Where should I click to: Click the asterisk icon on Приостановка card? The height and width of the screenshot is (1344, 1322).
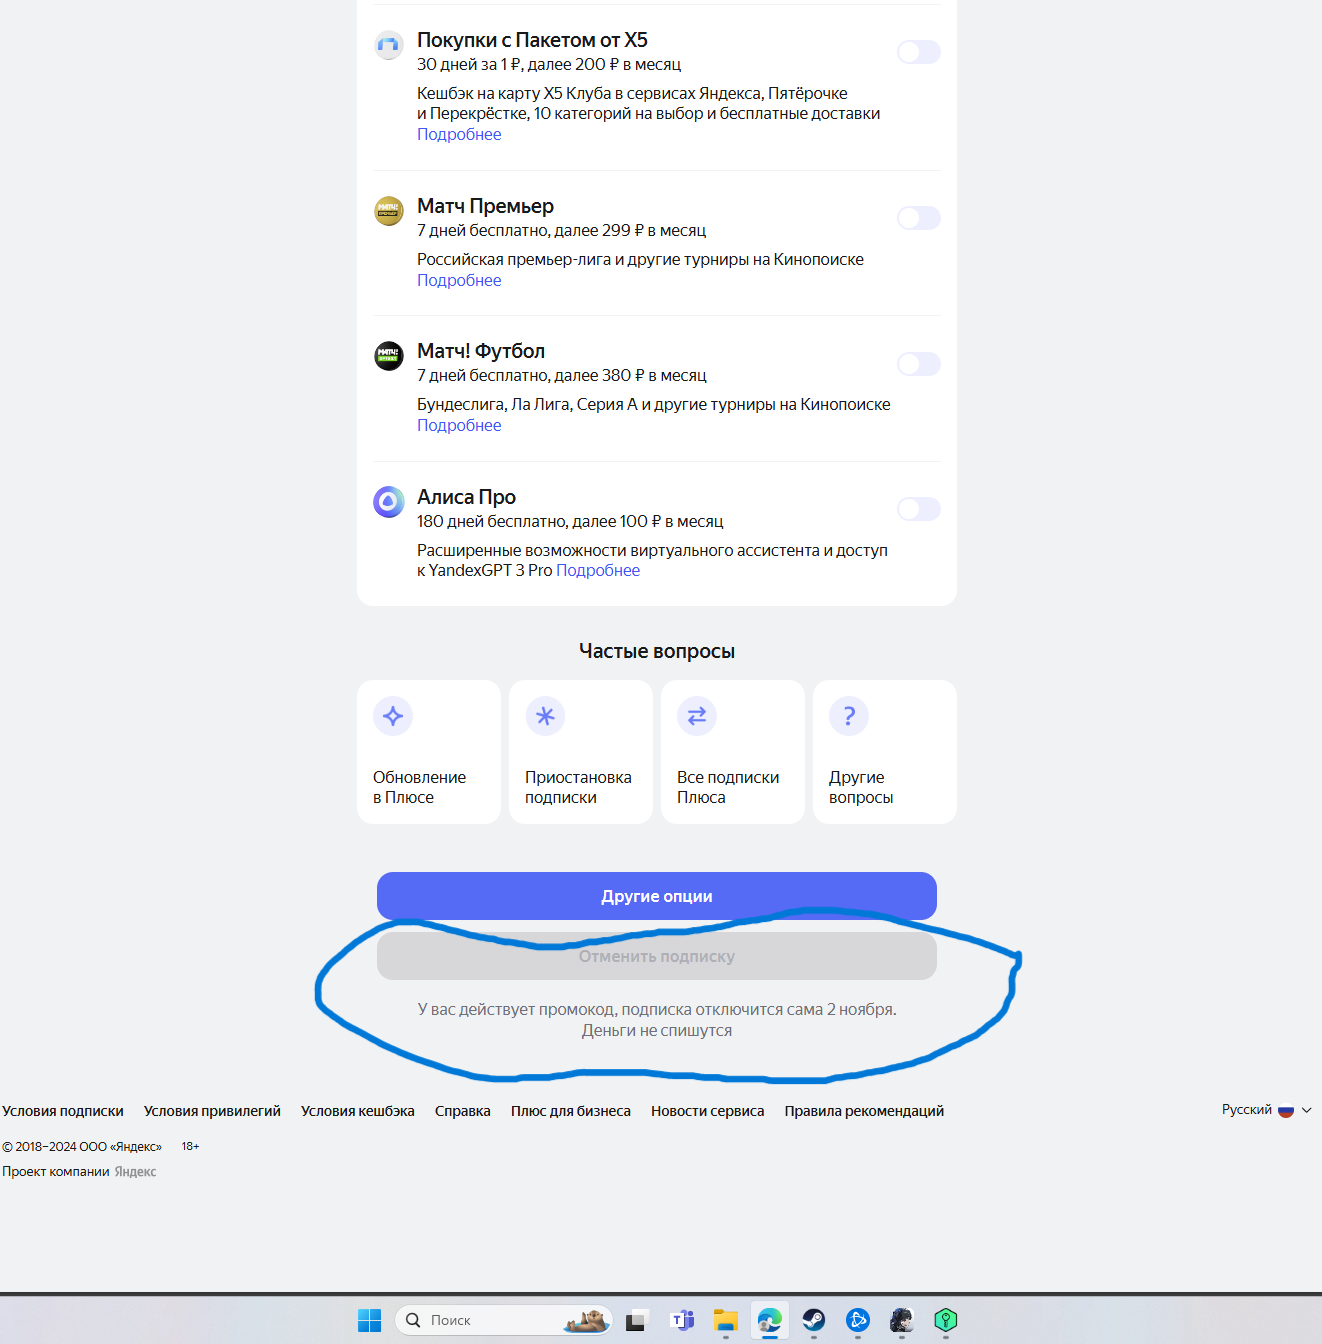click(x=545, y=716)
